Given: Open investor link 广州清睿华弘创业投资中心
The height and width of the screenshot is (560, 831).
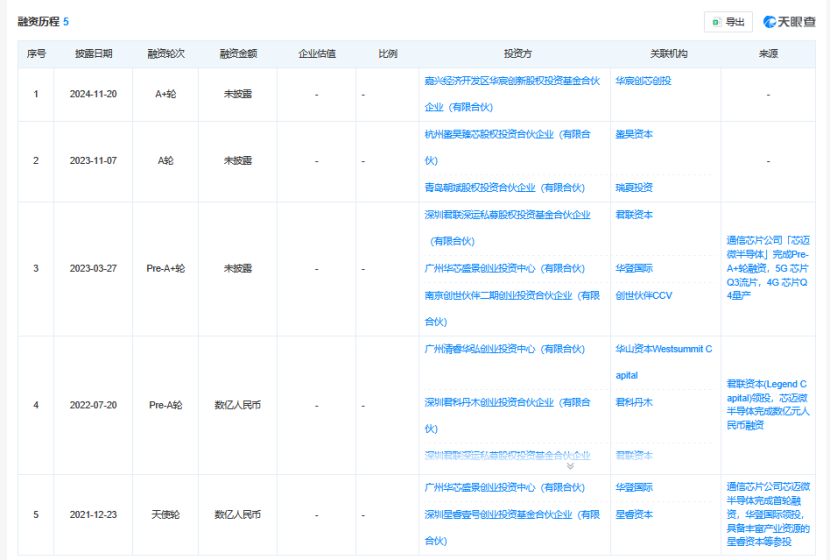Looking at the screenshot, I should click(x=505, y=349).
